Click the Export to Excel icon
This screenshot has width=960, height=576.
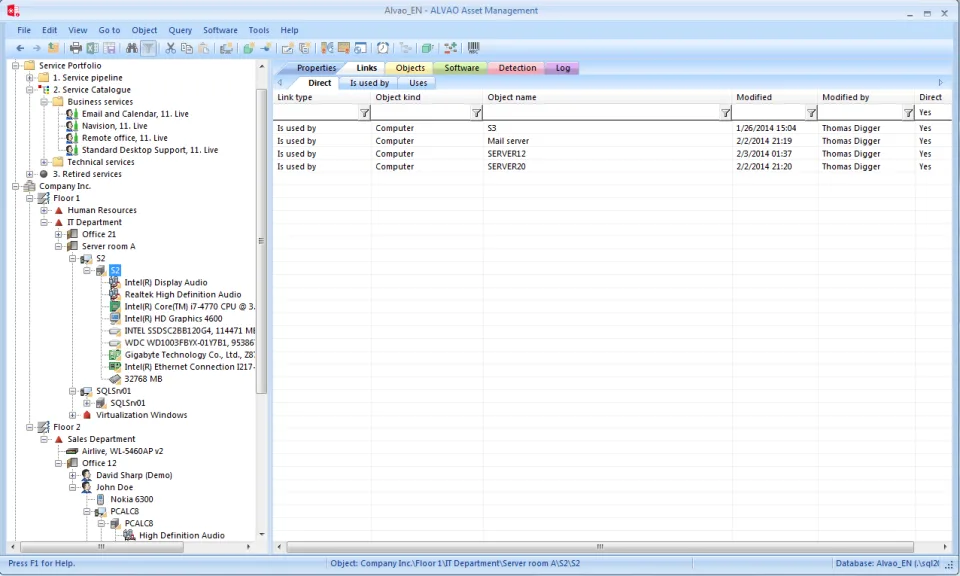(92, 48)
